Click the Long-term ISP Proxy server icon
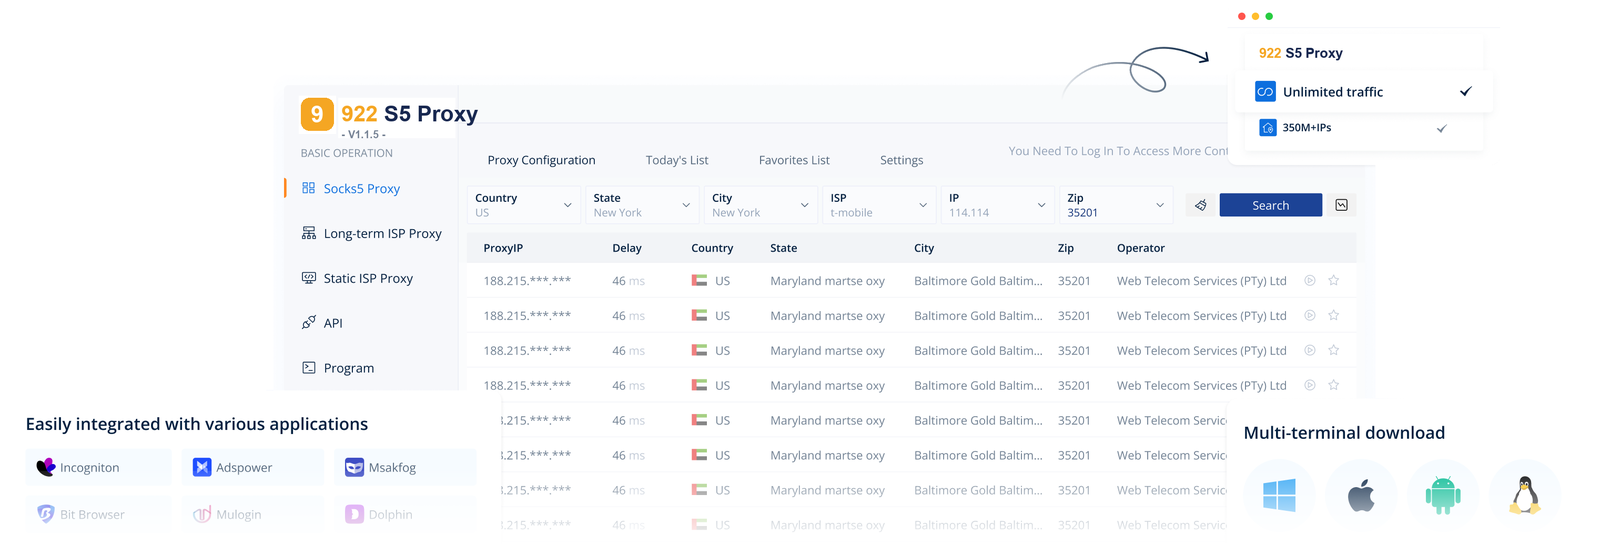 click(309, 233)
